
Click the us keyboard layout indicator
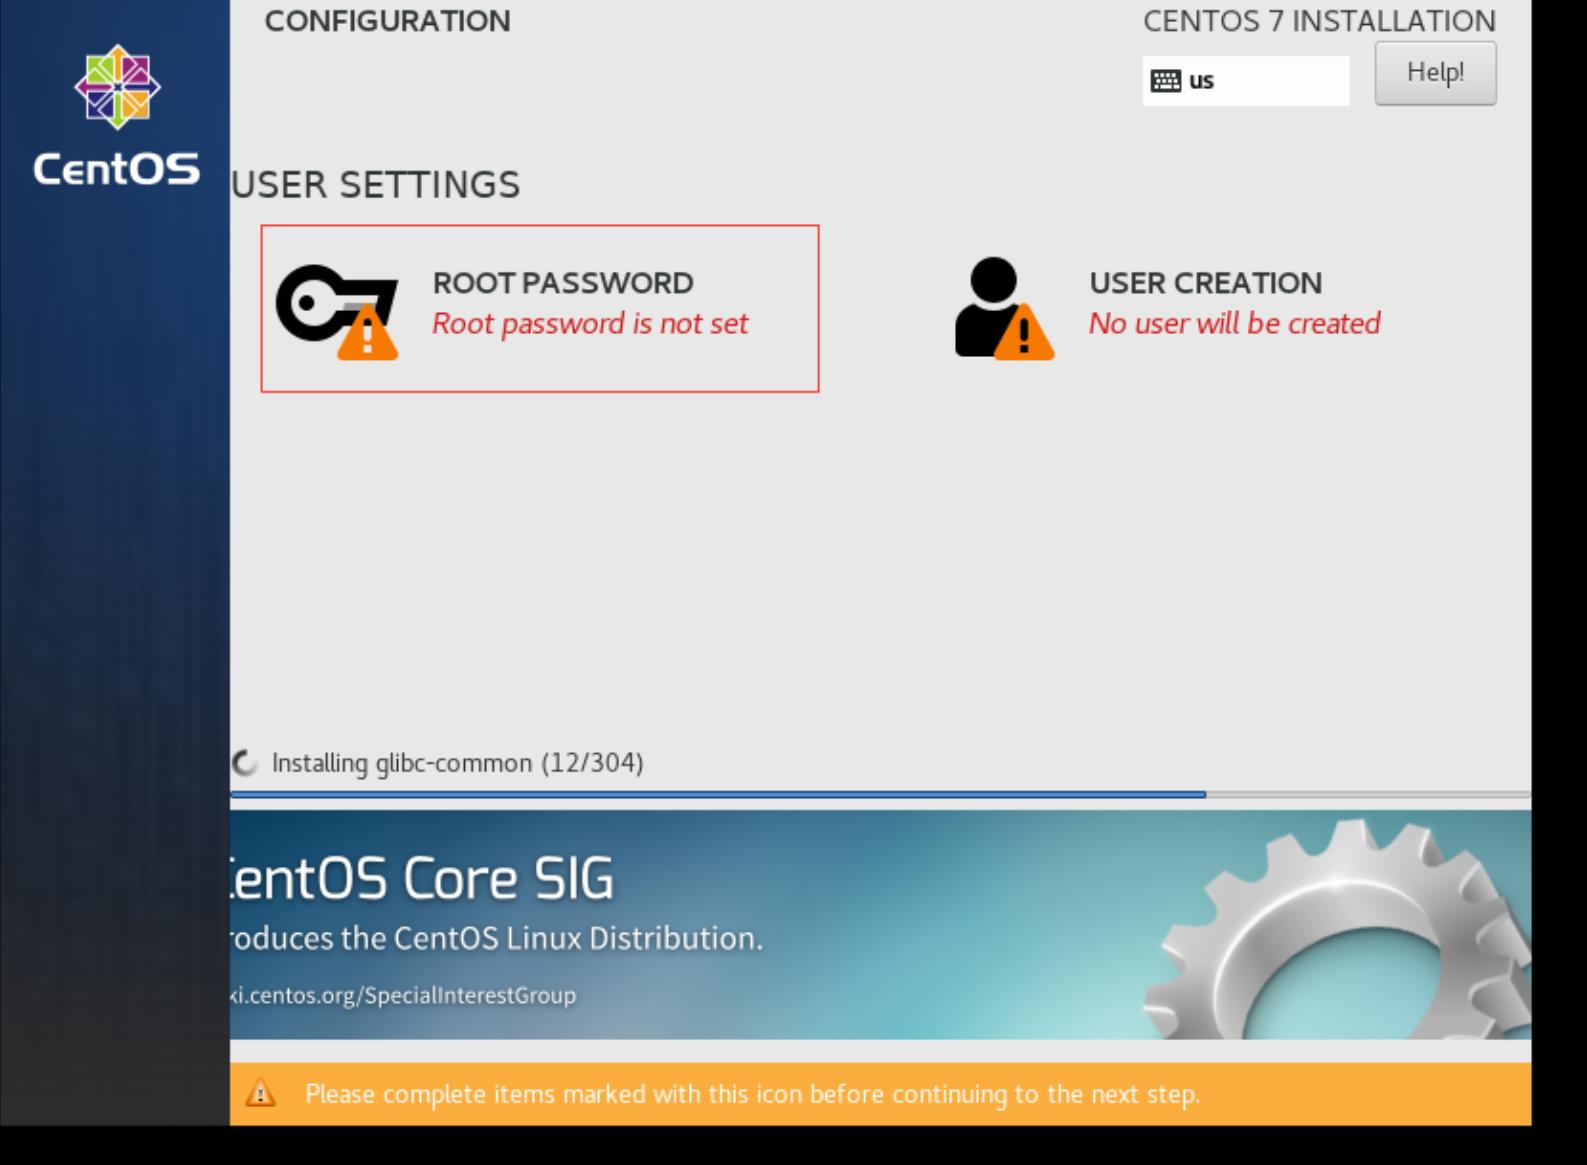click(1245, 81)
